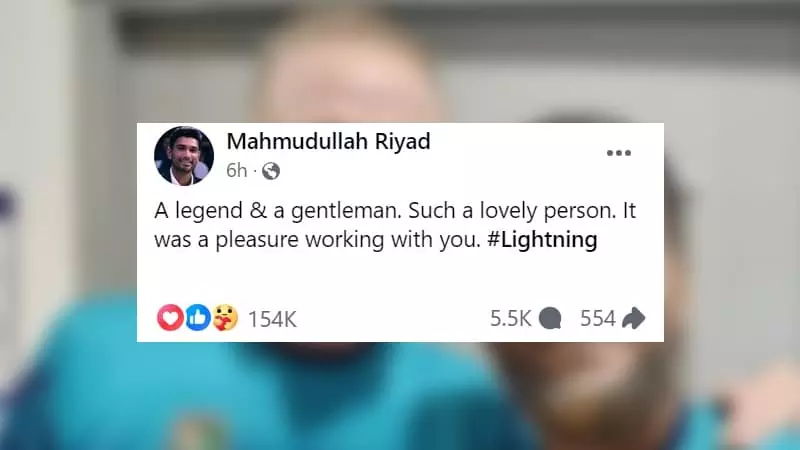The width and height of the screenshot is (800, 450).
Task: Click the blue thumbs-up like reaction
Action: click(197, 318)
